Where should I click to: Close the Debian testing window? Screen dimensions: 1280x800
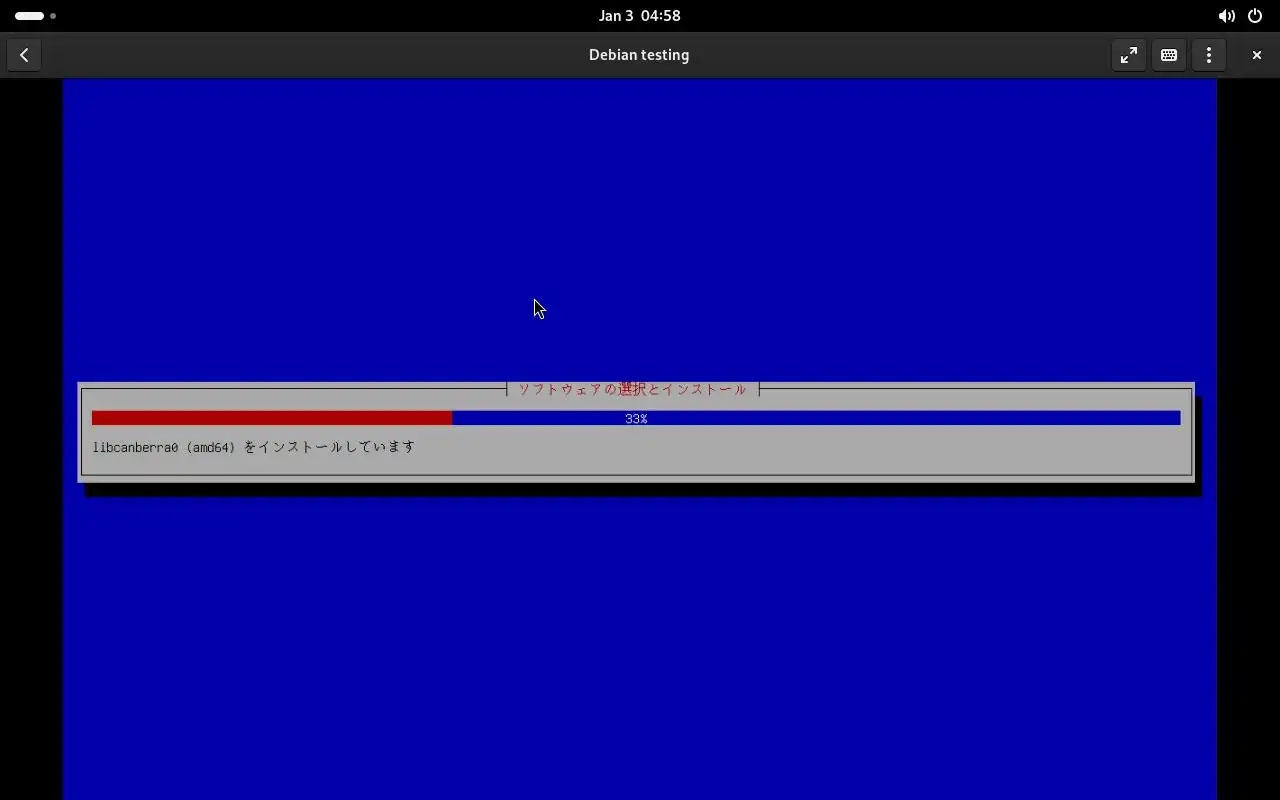coord(1257,55)
